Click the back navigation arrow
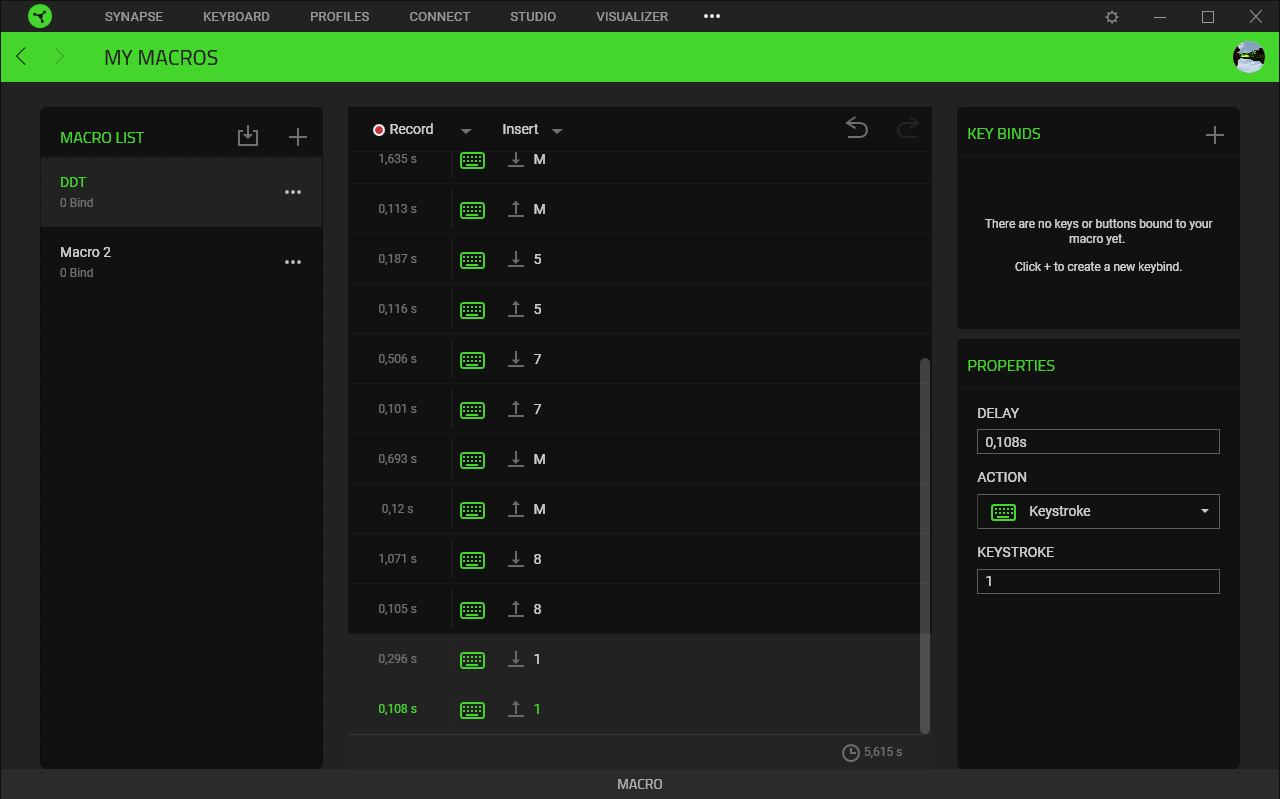1280x799 pixels. coord(21,57)
